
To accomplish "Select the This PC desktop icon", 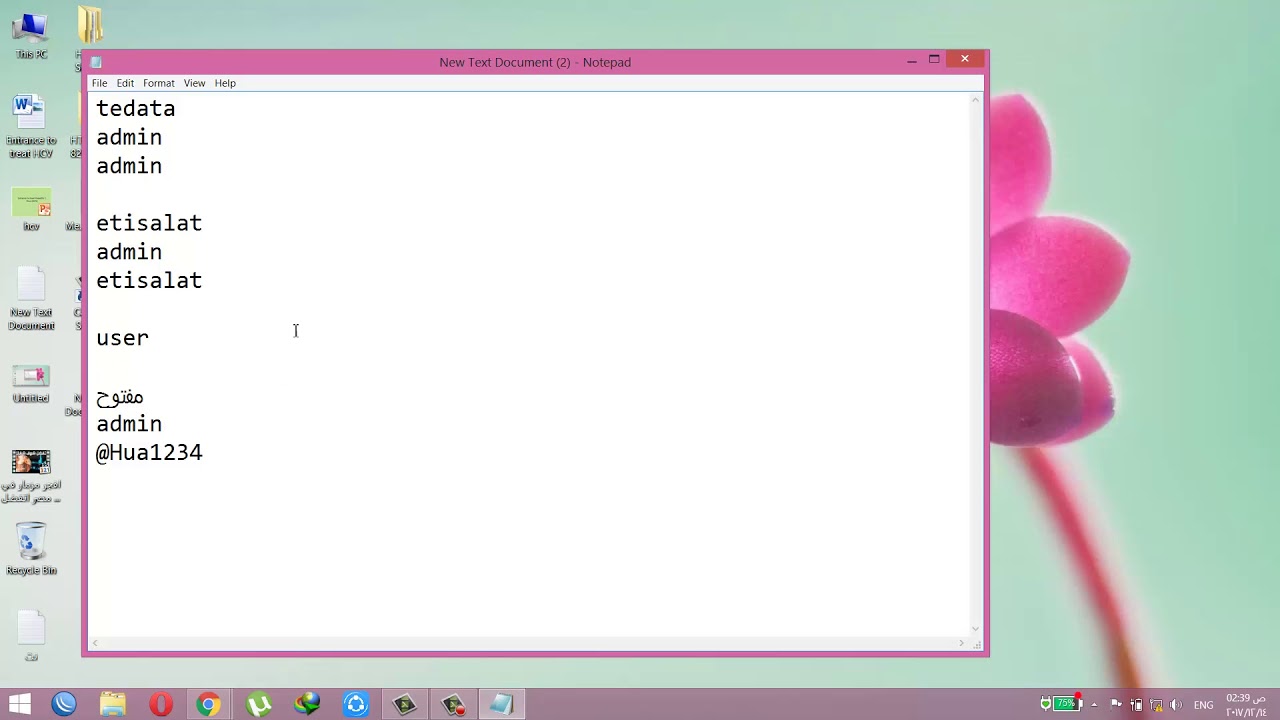I will click(31, 36).
